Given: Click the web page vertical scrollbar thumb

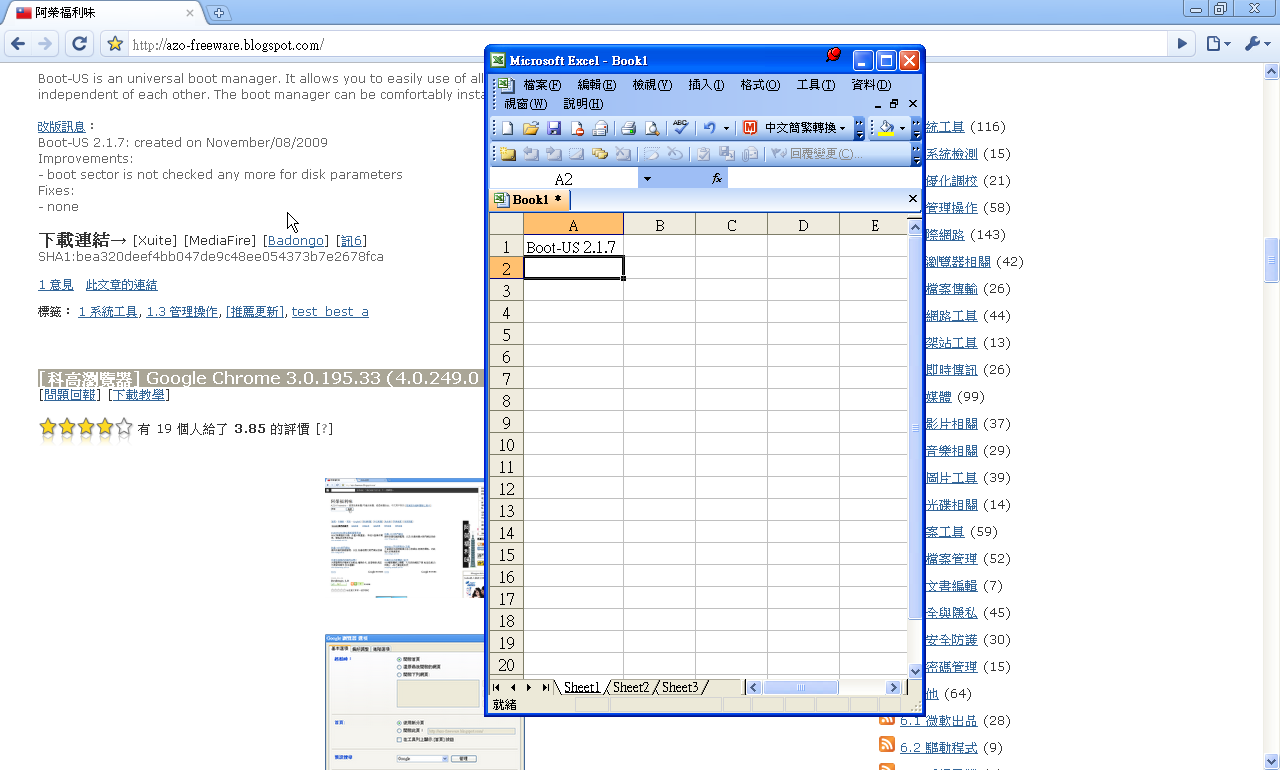Looking at the screenshot, I should [1271, 261].
